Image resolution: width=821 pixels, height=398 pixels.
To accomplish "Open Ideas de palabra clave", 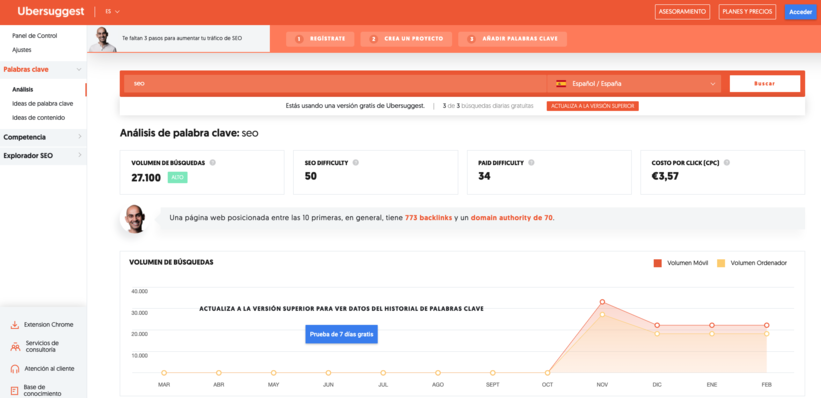I will pyautogui.click(x=42, y=104).
